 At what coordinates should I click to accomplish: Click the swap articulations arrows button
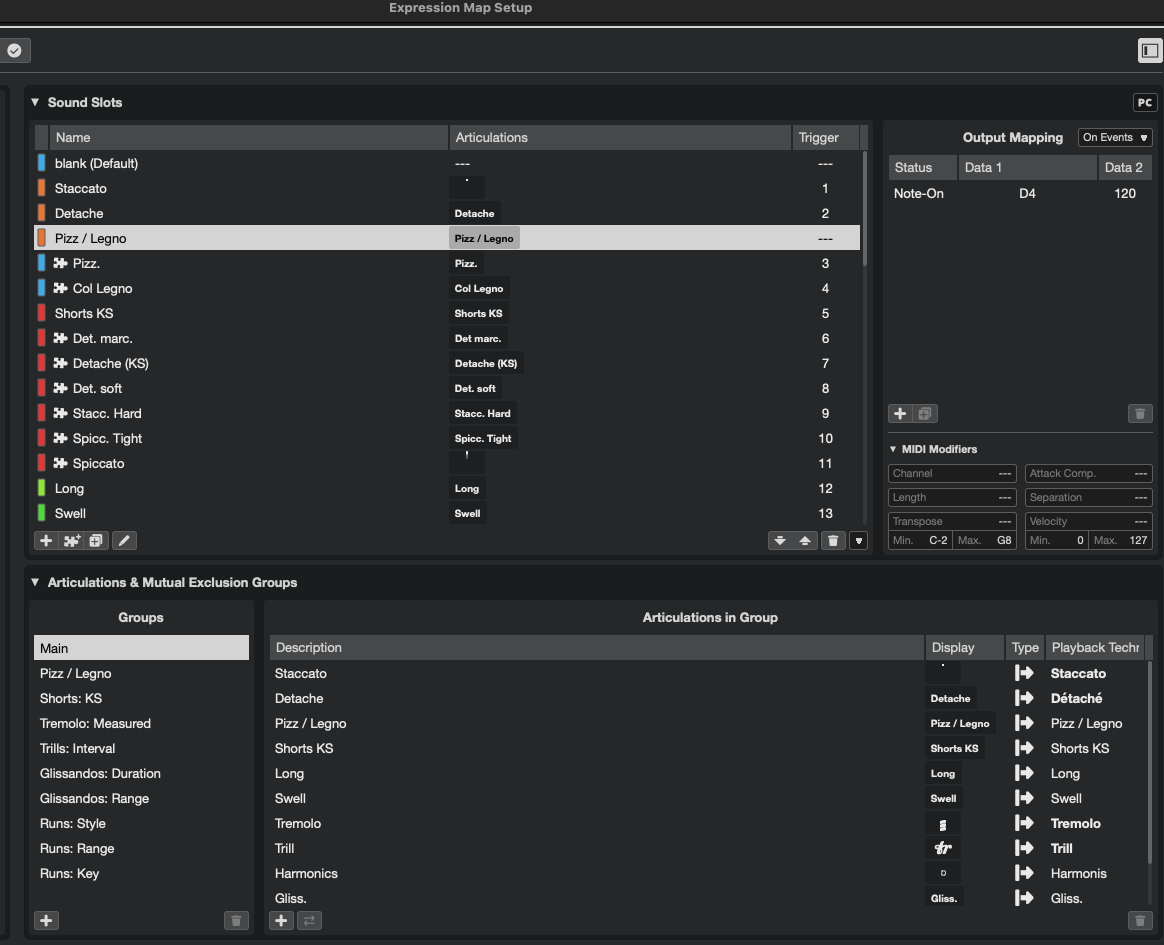(309, 920)
